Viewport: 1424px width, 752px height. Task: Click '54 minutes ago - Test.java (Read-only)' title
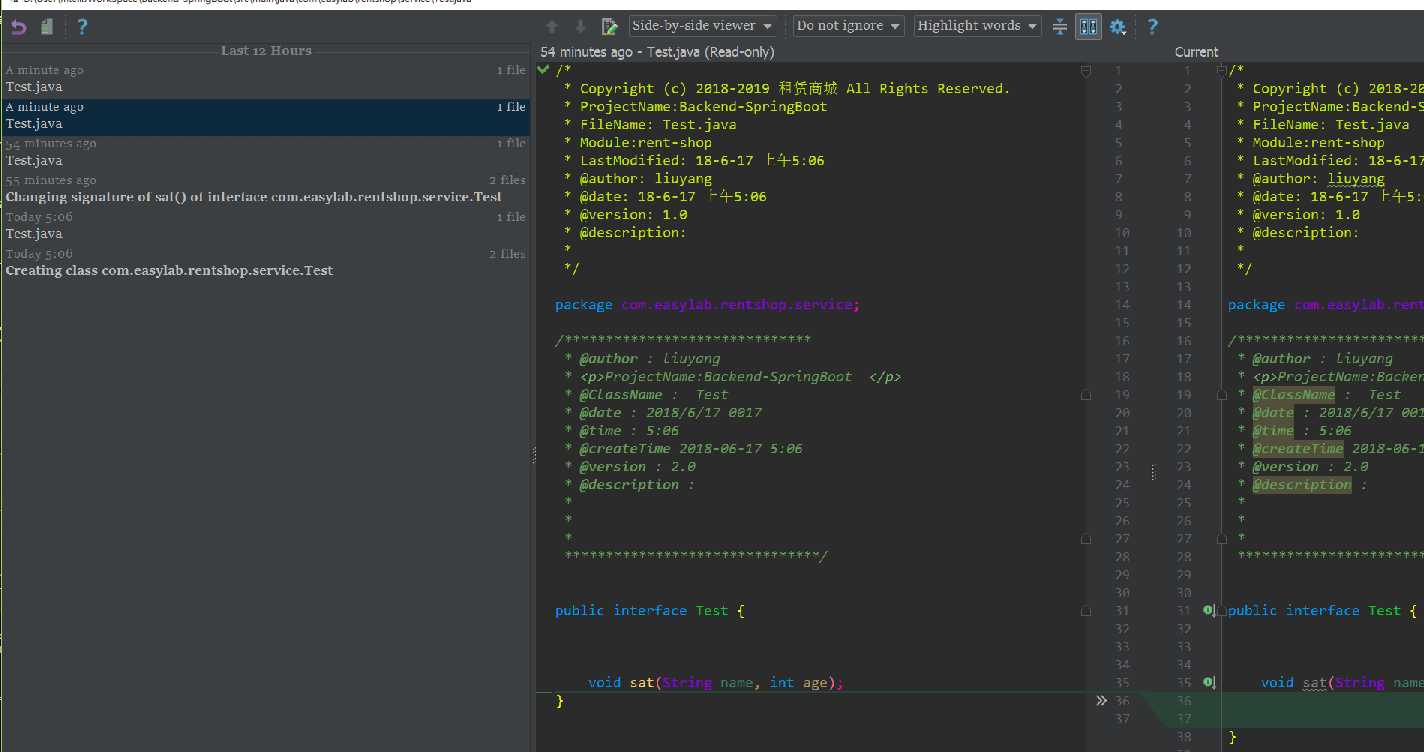pos(657,52)
